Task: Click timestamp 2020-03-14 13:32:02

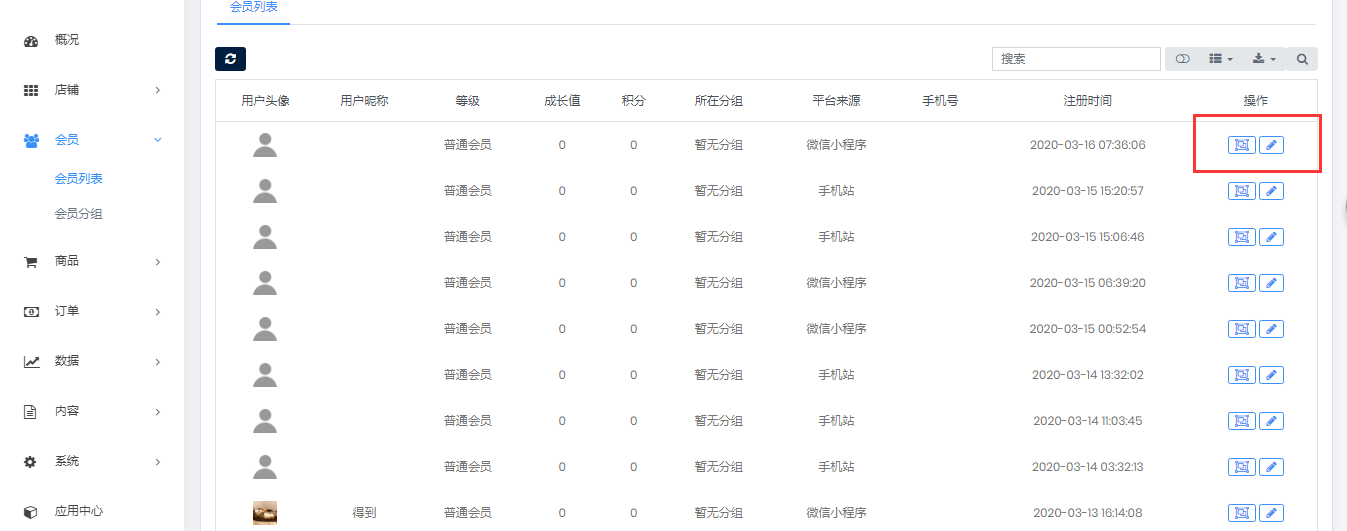Action: coord(1088,375)
